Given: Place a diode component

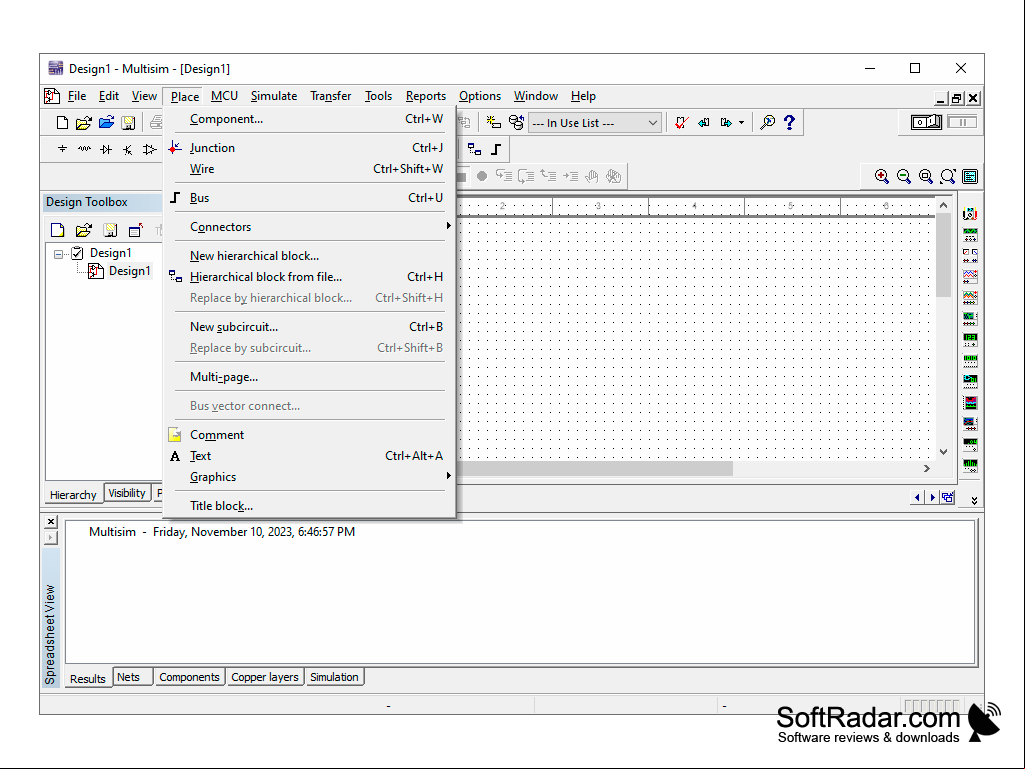Looking at the screenshot, I should 106,149.
